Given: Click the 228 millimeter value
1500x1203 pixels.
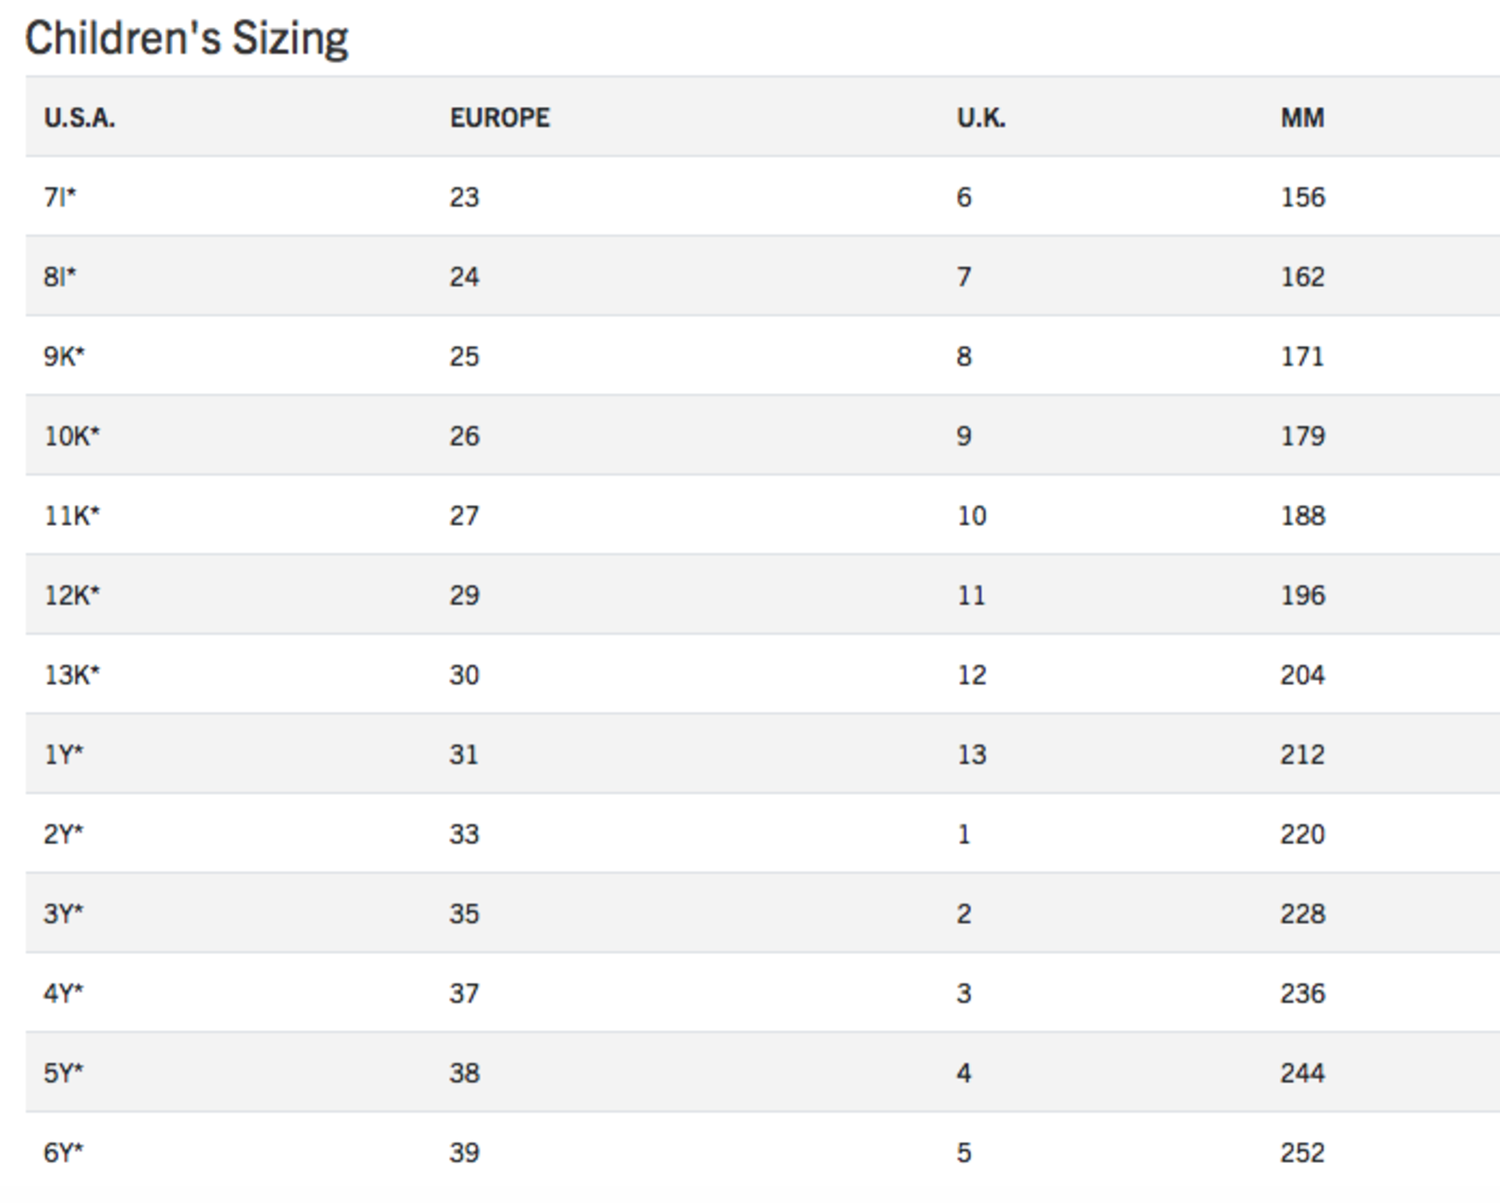Looking at the screenshot, I should (1302, 913).
